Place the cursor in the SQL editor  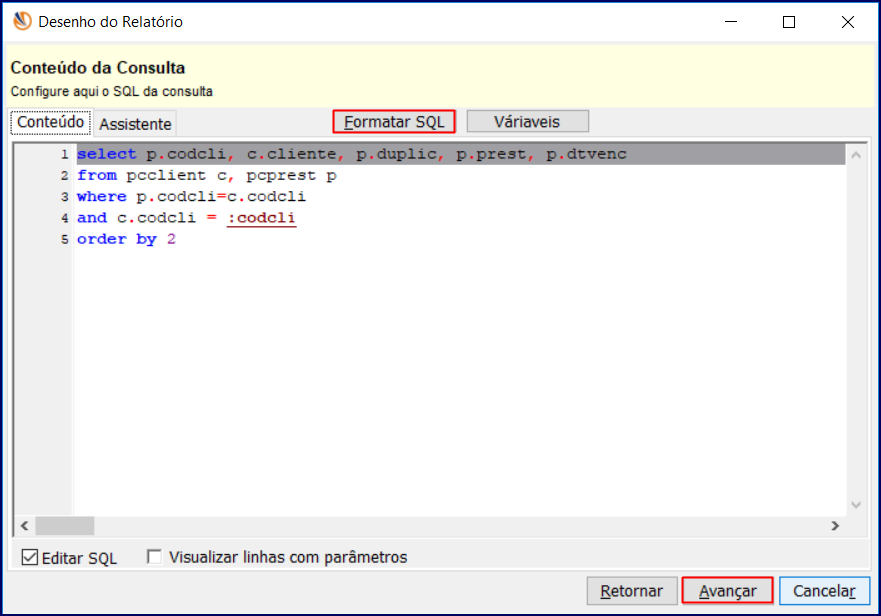click(x=400, y=350)
